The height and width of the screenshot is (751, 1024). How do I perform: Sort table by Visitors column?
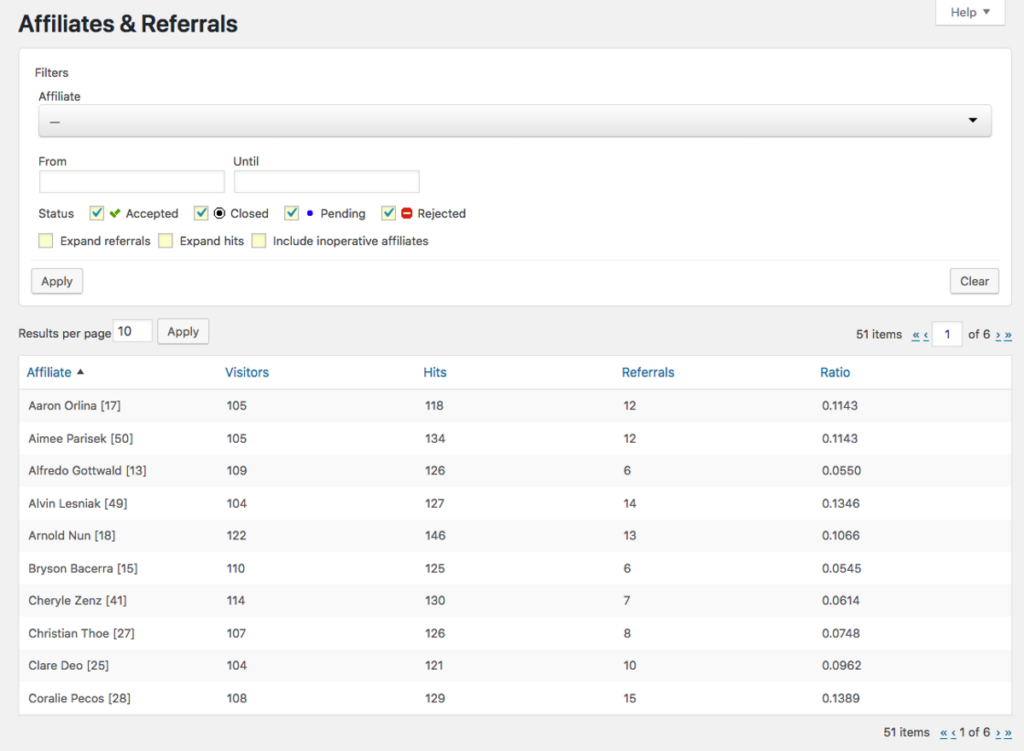coord(247,372)
